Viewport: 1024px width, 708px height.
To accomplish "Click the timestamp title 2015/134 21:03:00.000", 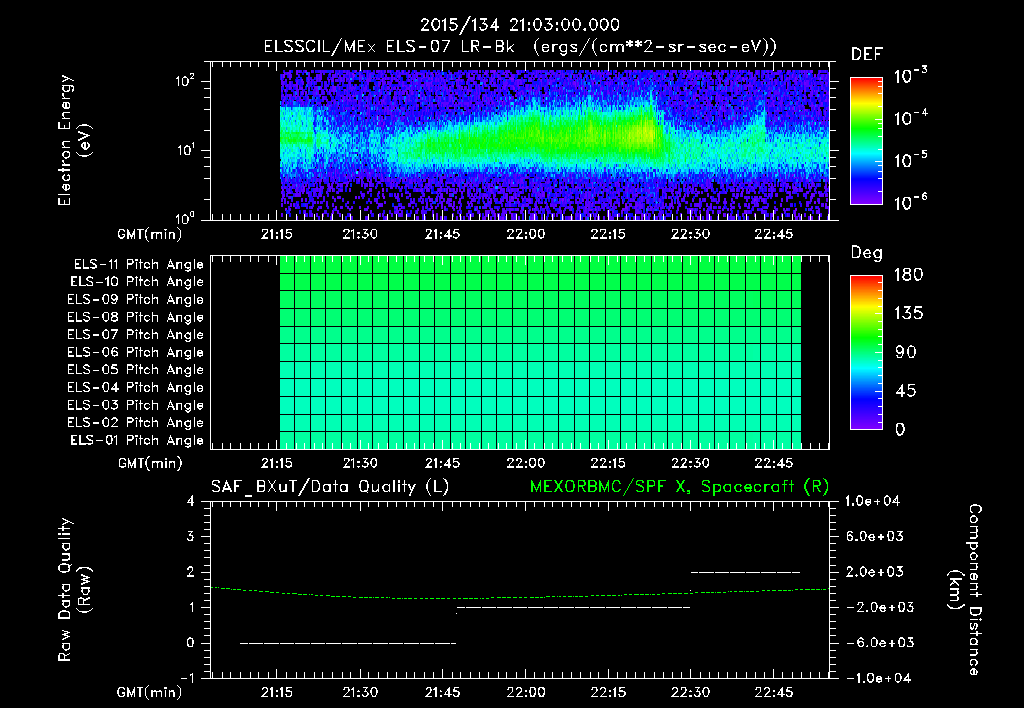I will (x=519, y=25).
